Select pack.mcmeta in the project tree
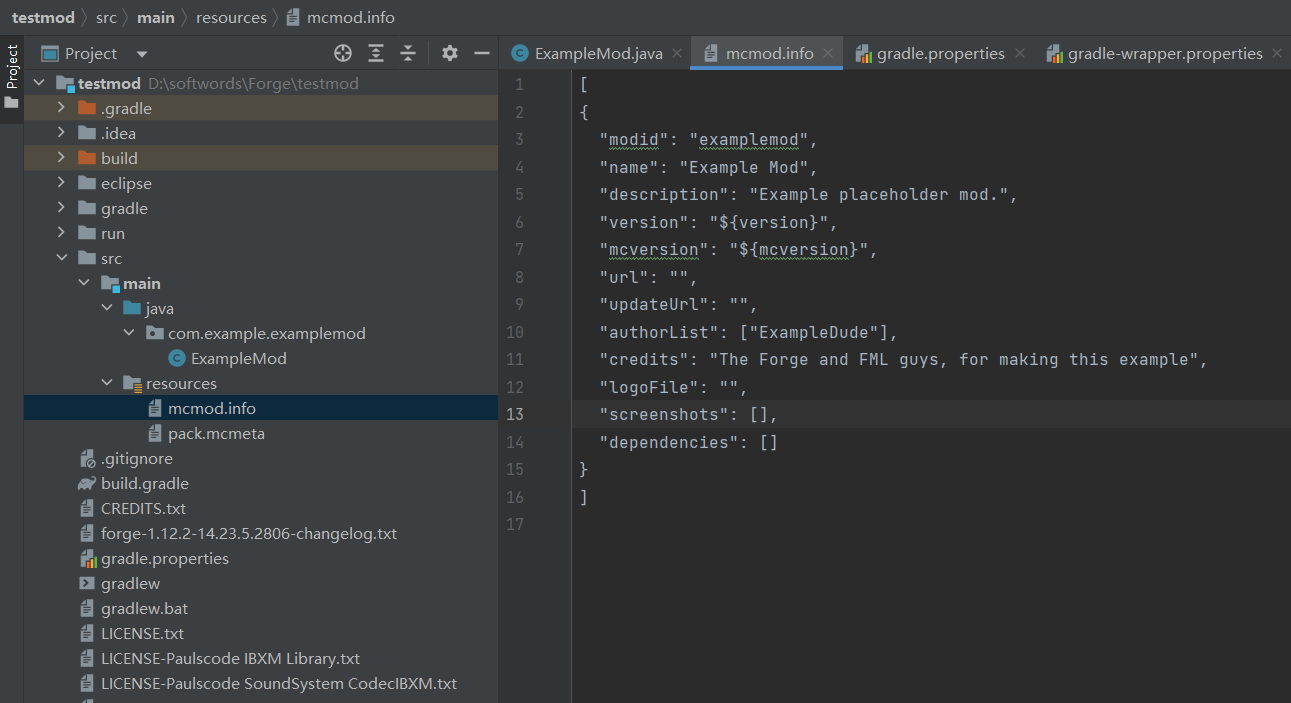Screen dimensions: 1291x703 click(x=216, y=433)
